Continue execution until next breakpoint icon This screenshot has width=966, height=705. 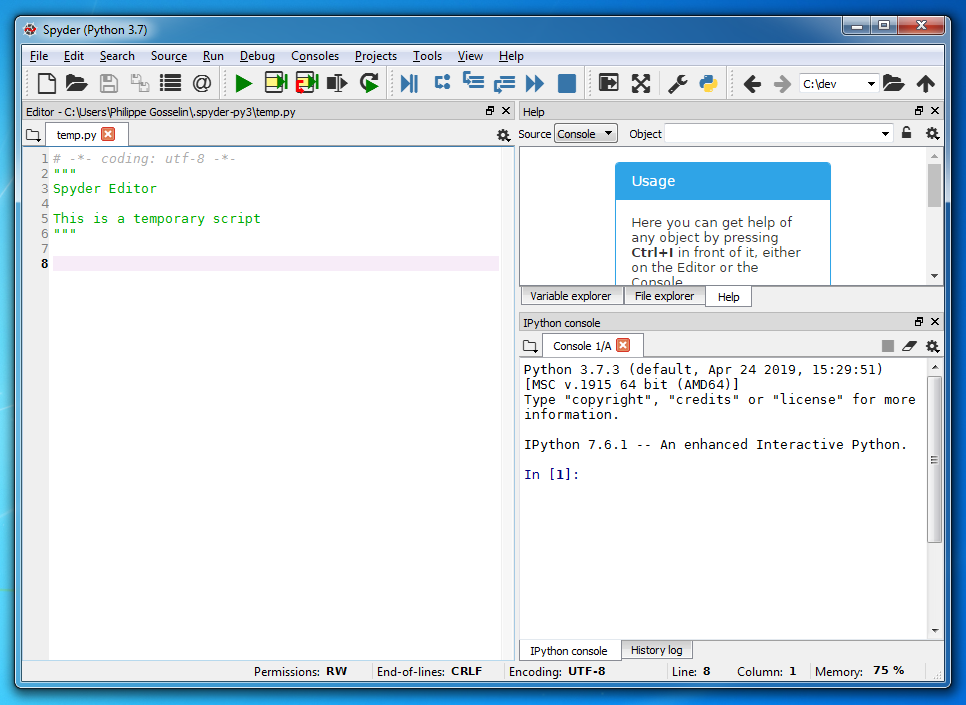(535, 83)
